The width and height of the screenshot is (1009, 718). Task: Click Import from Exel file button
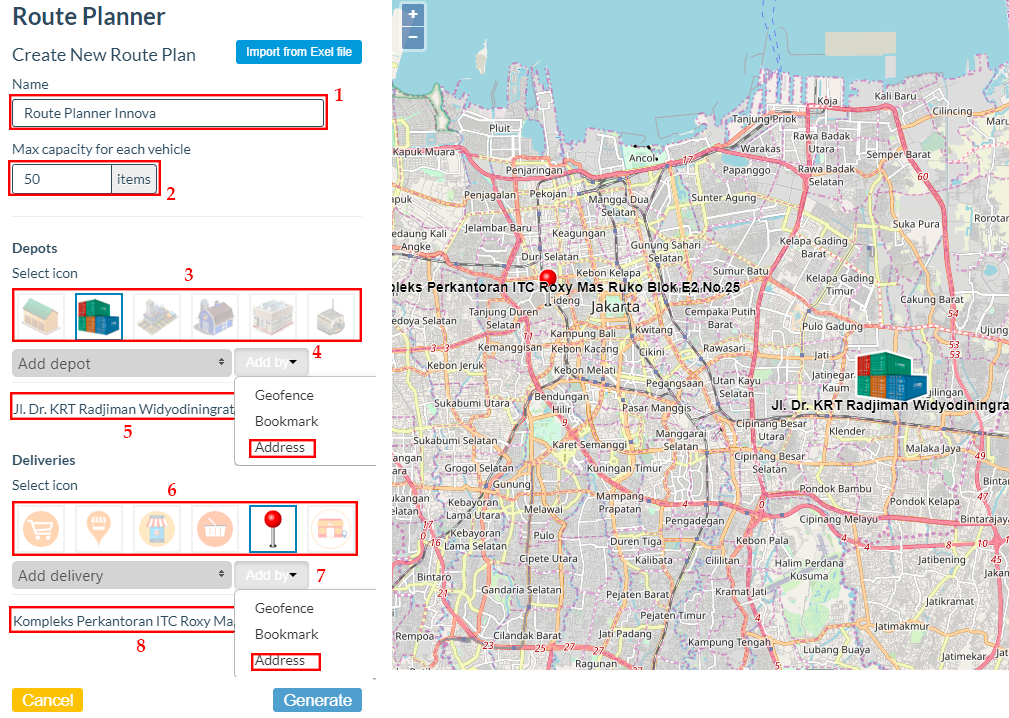pos(298,52)
